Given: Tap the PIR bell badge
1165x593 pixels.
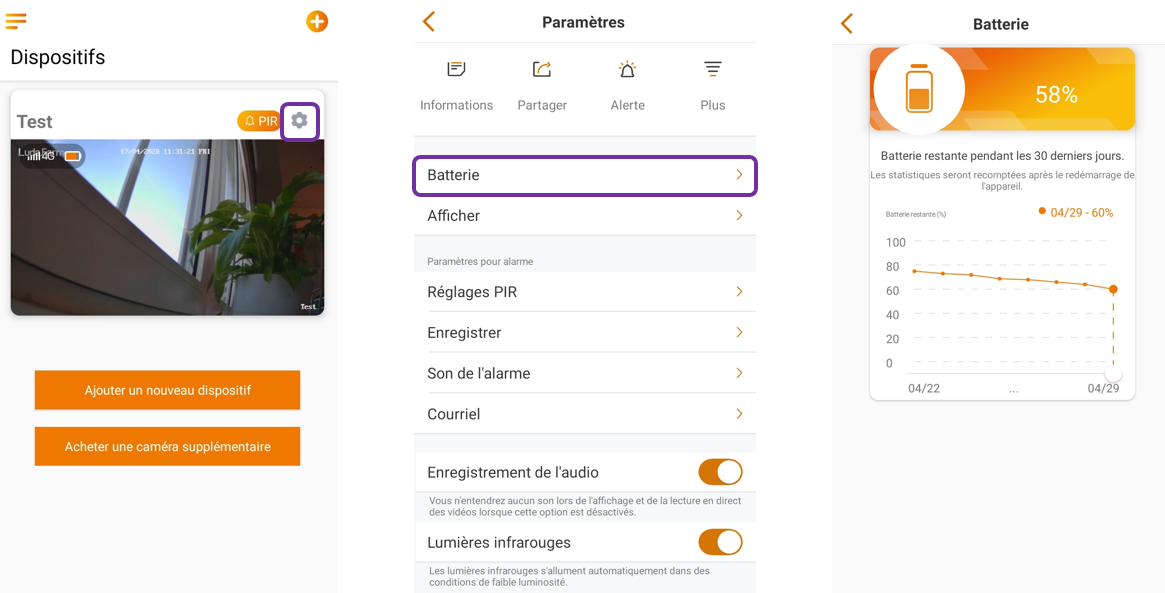Looking at the screenshot, I should 259,121.
